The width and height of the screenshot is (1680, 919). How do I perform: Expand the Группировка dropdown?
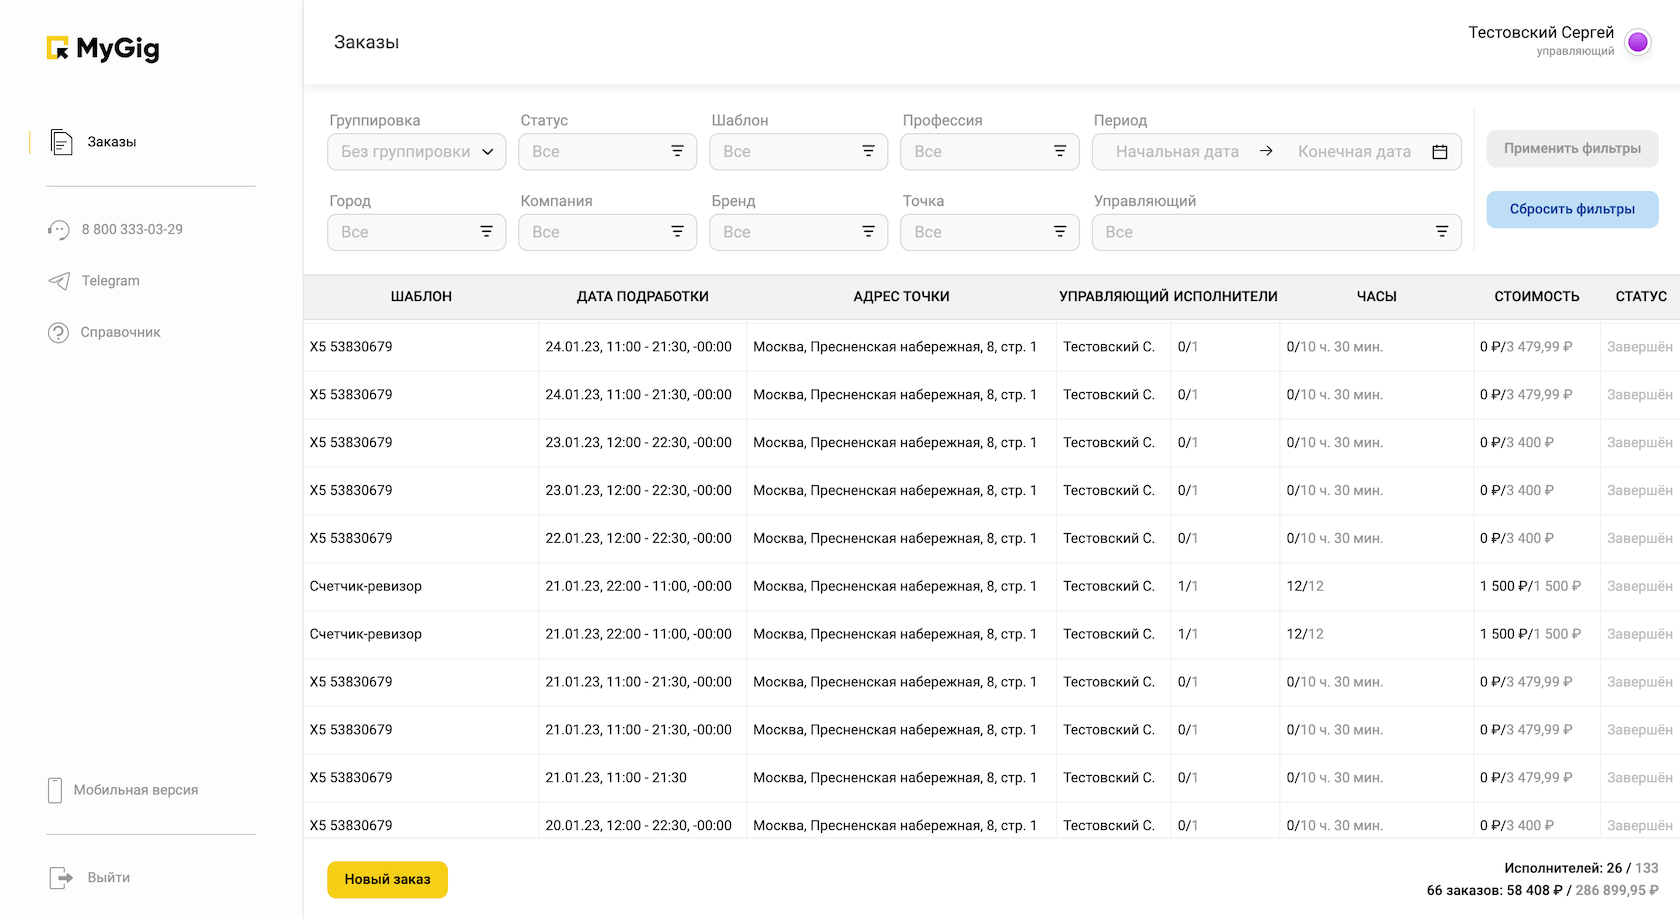(416, 152)
